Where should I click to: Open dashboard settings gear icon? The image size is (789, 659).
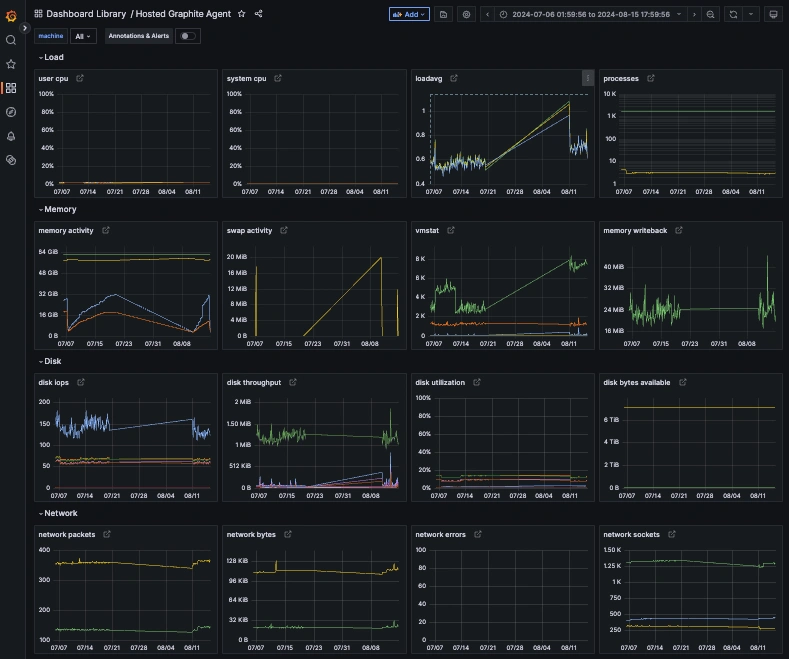[x=466, y=15]
